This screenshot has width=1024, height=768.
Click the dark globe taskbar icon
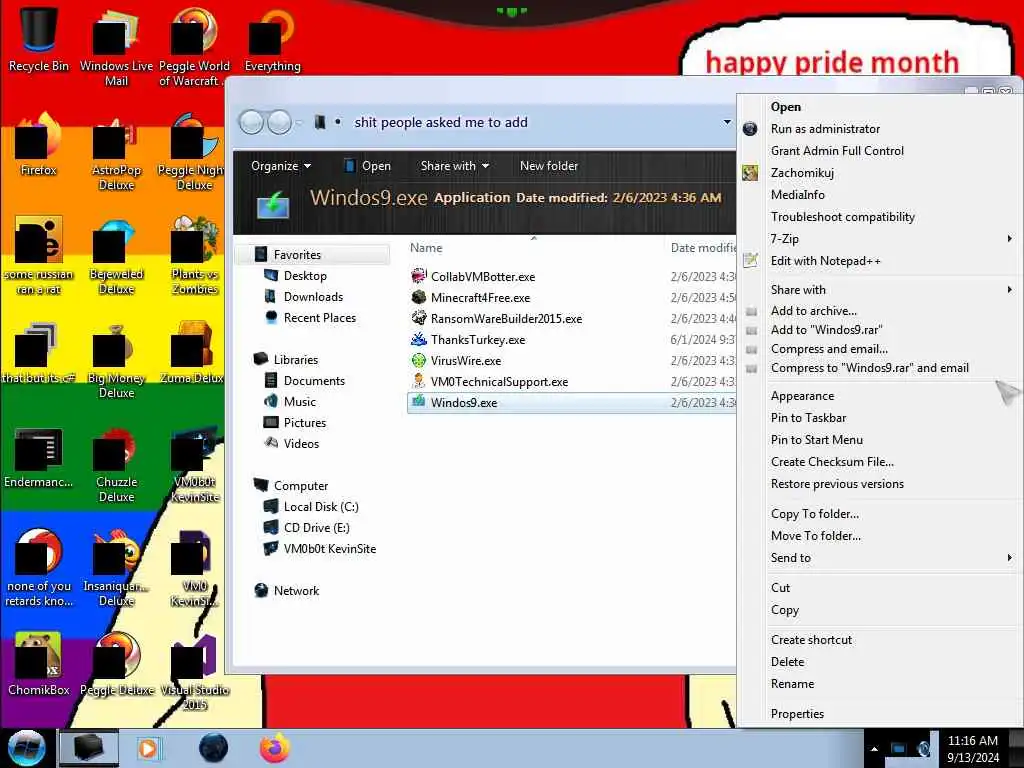214,748
